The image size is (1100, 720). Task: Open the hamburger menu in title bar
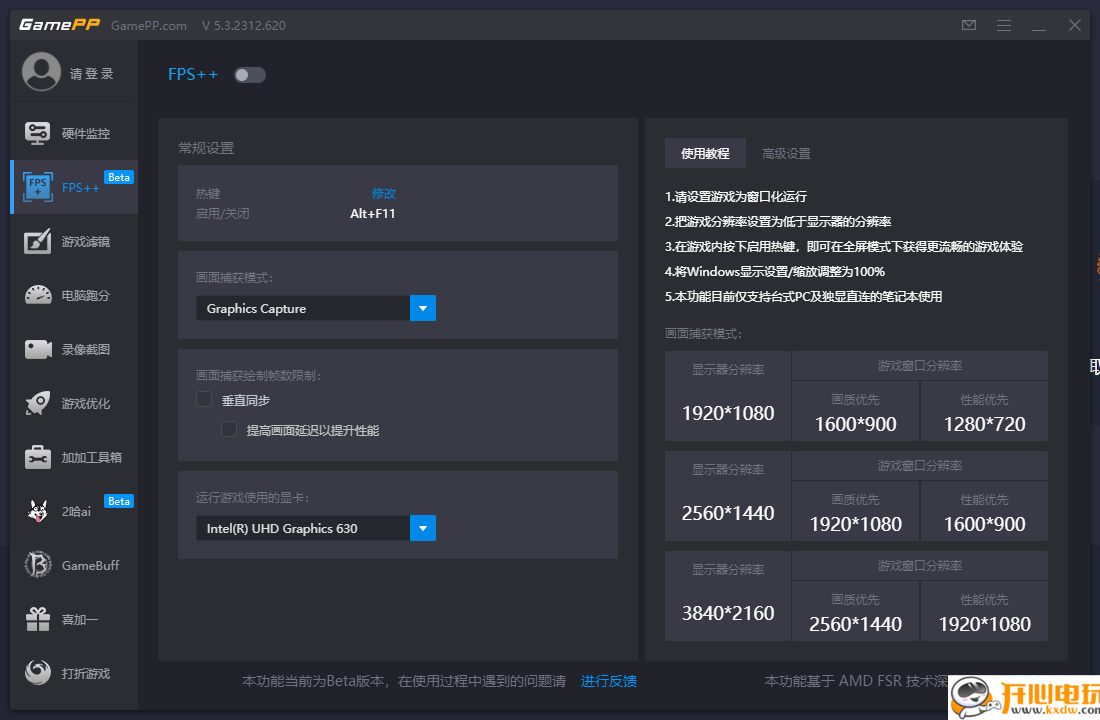click(x=1004, y=25)
